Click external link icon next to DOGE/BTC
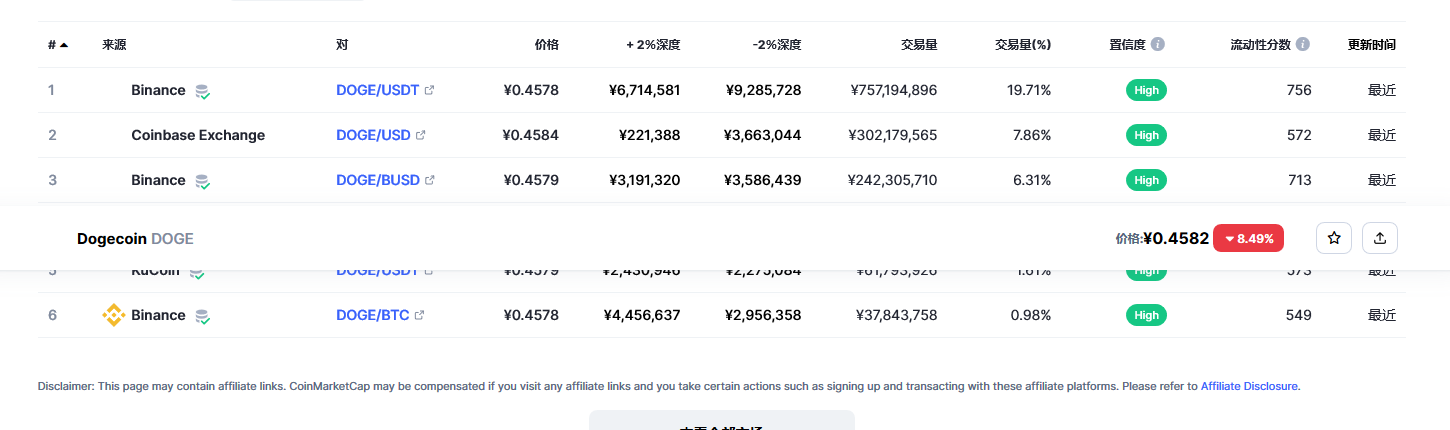Viewport: 1450px width, 430px height. click(420, 315)
